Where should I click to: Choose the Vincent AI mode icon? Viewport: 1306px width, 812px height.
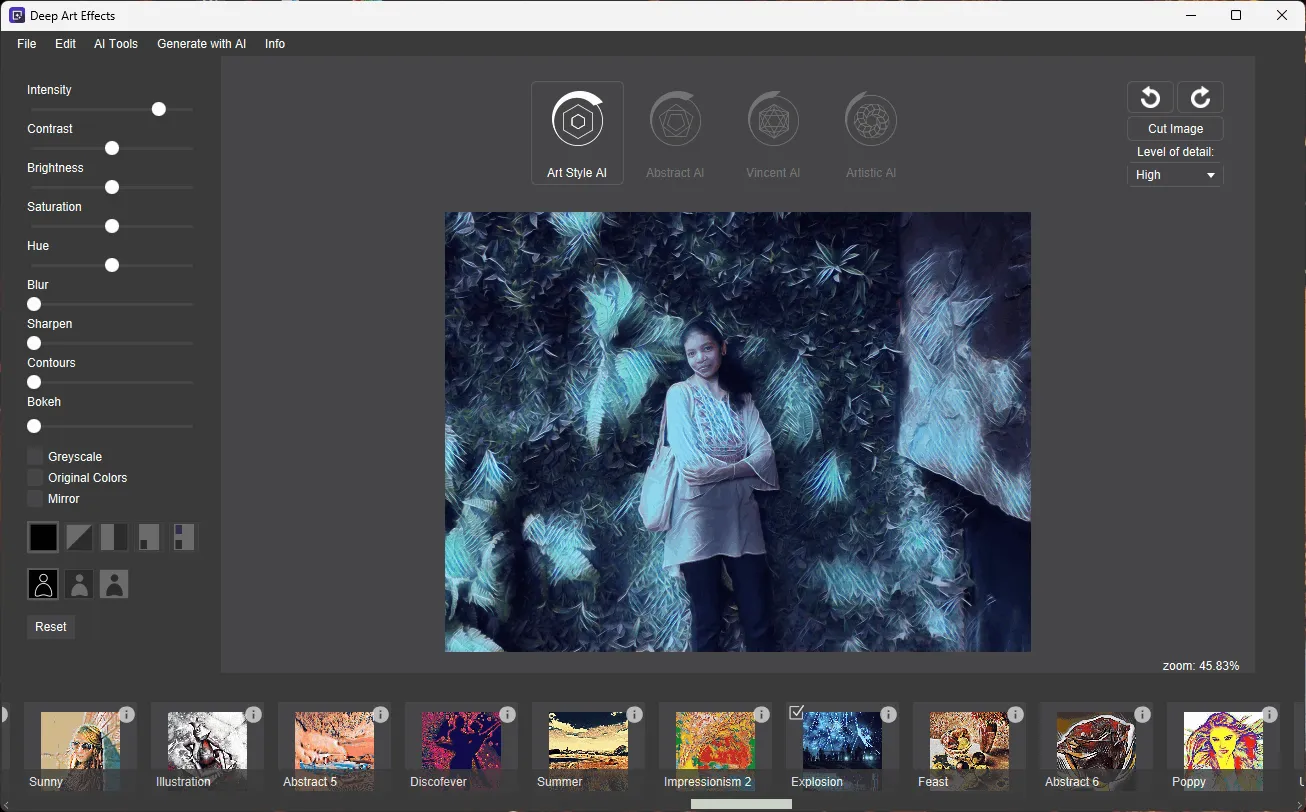point(773,122)
